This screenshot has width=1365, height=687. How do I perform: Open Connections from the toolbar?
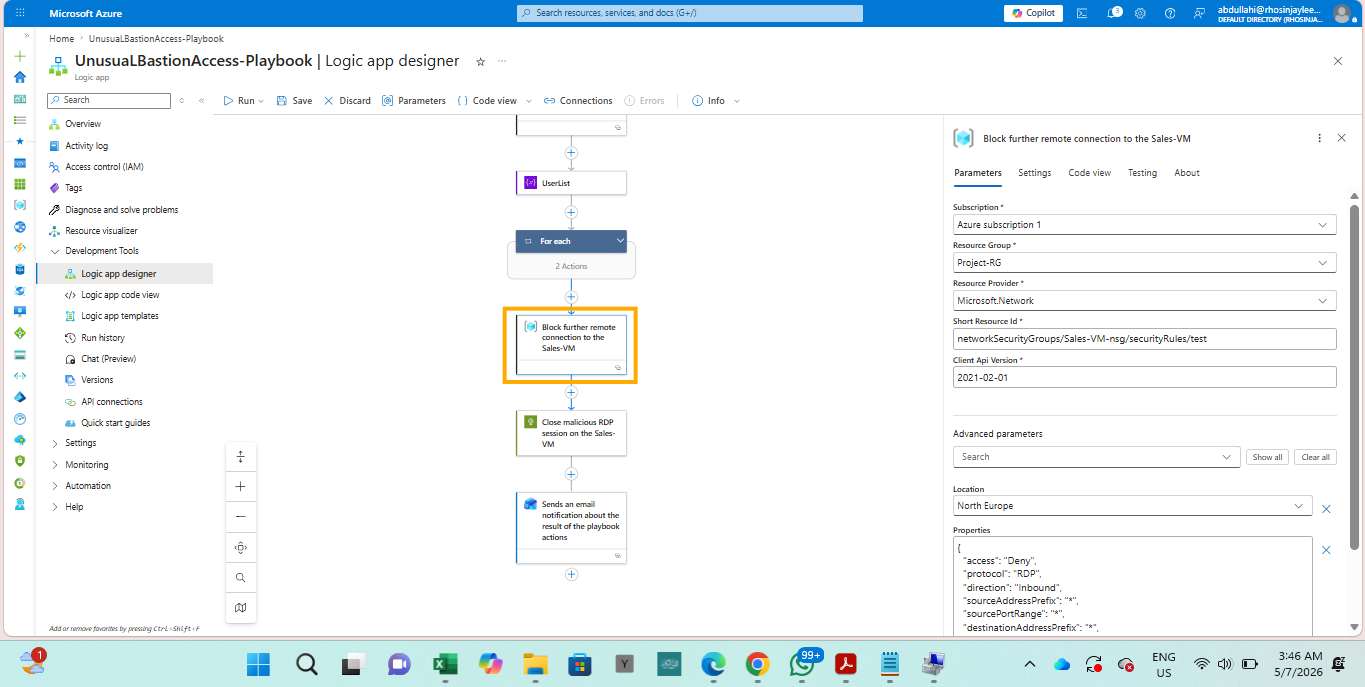pyautogui.click(x=578, y=101)
